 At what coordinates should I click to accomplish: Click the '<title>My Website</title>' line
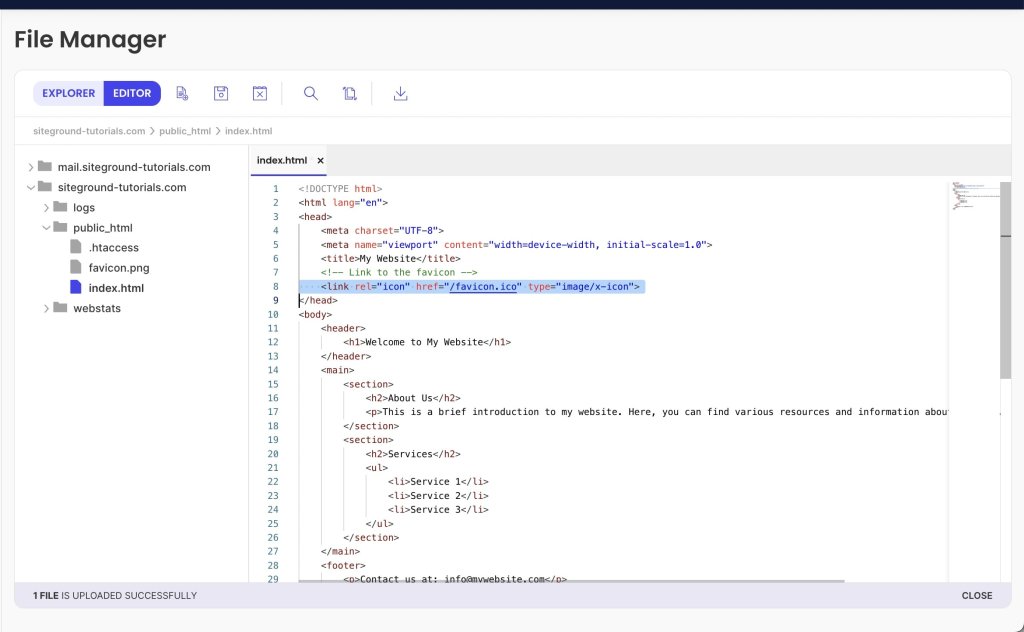pyautogui.click(x=391, y=259)
